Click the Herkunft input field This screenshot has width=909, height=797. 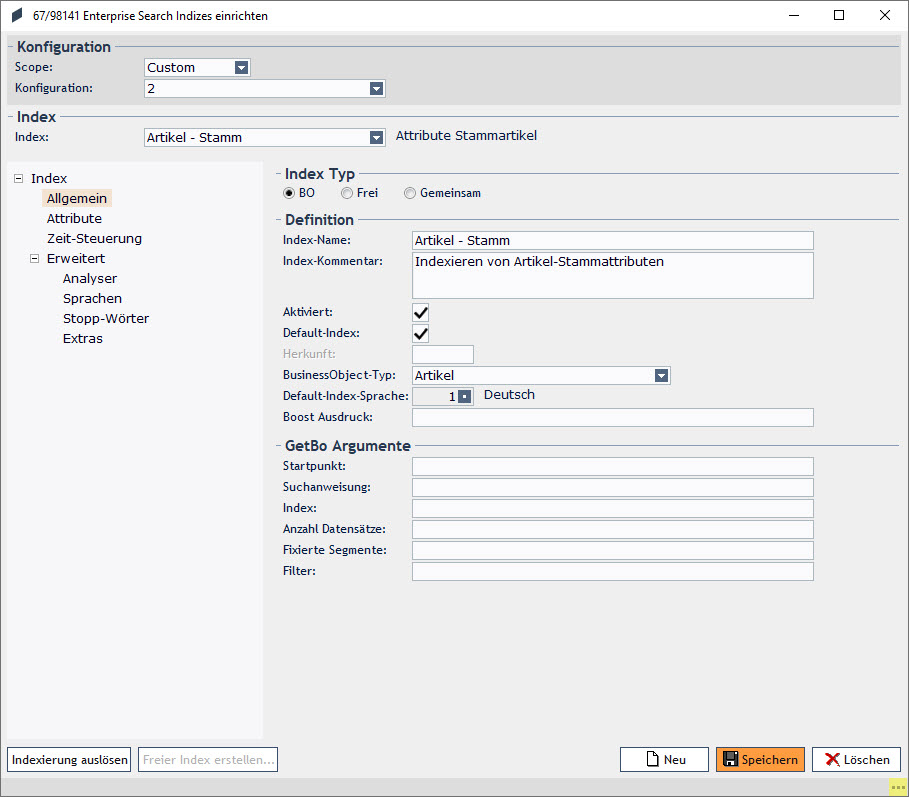pyautogui.click(x=443, y=355)
